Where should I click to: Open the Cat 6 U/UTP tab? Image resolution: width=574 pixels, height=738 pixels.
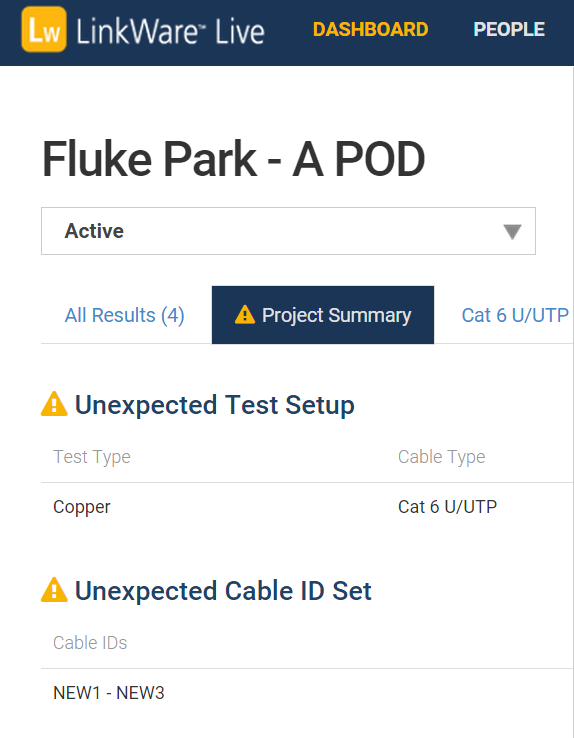click(x=515, y=315)
